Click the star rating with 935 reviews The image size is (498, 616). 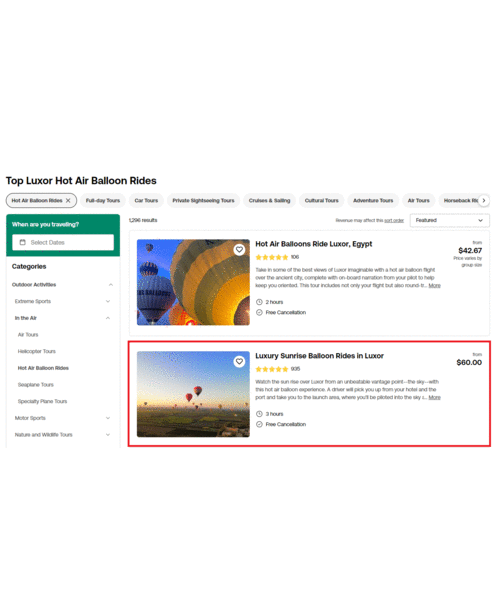pos(272,369)
